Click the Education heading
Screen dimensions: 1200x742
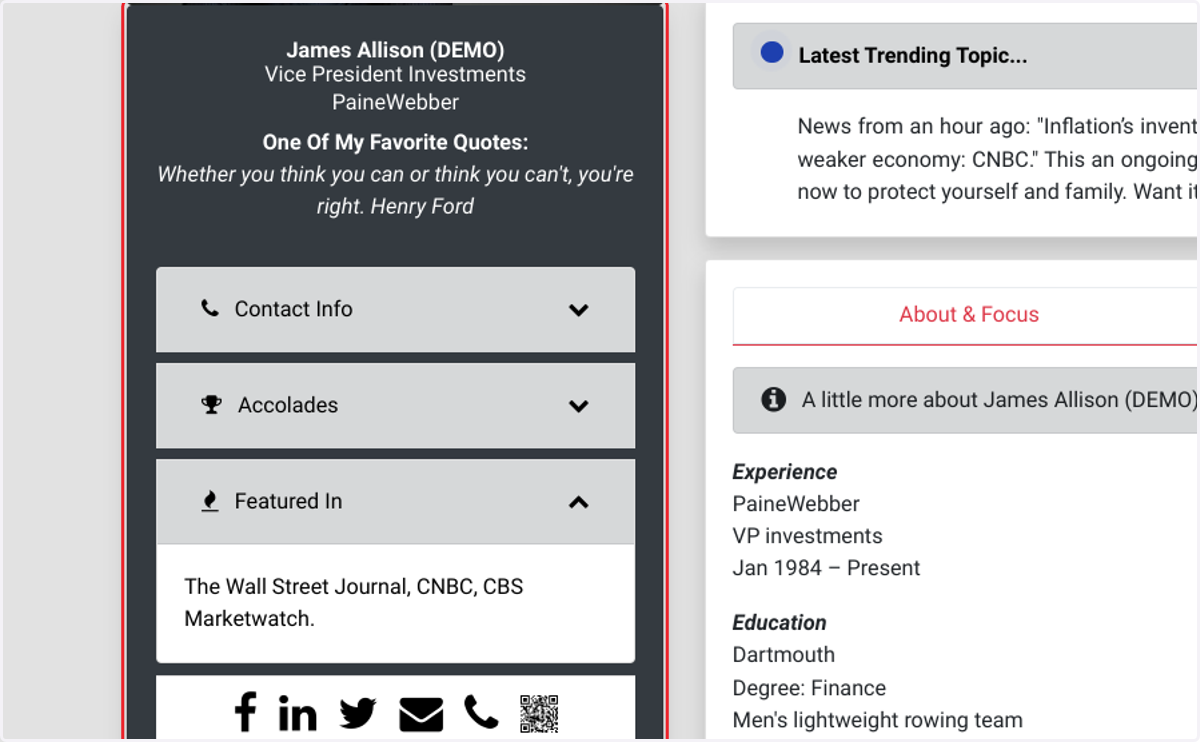point(779,623)
